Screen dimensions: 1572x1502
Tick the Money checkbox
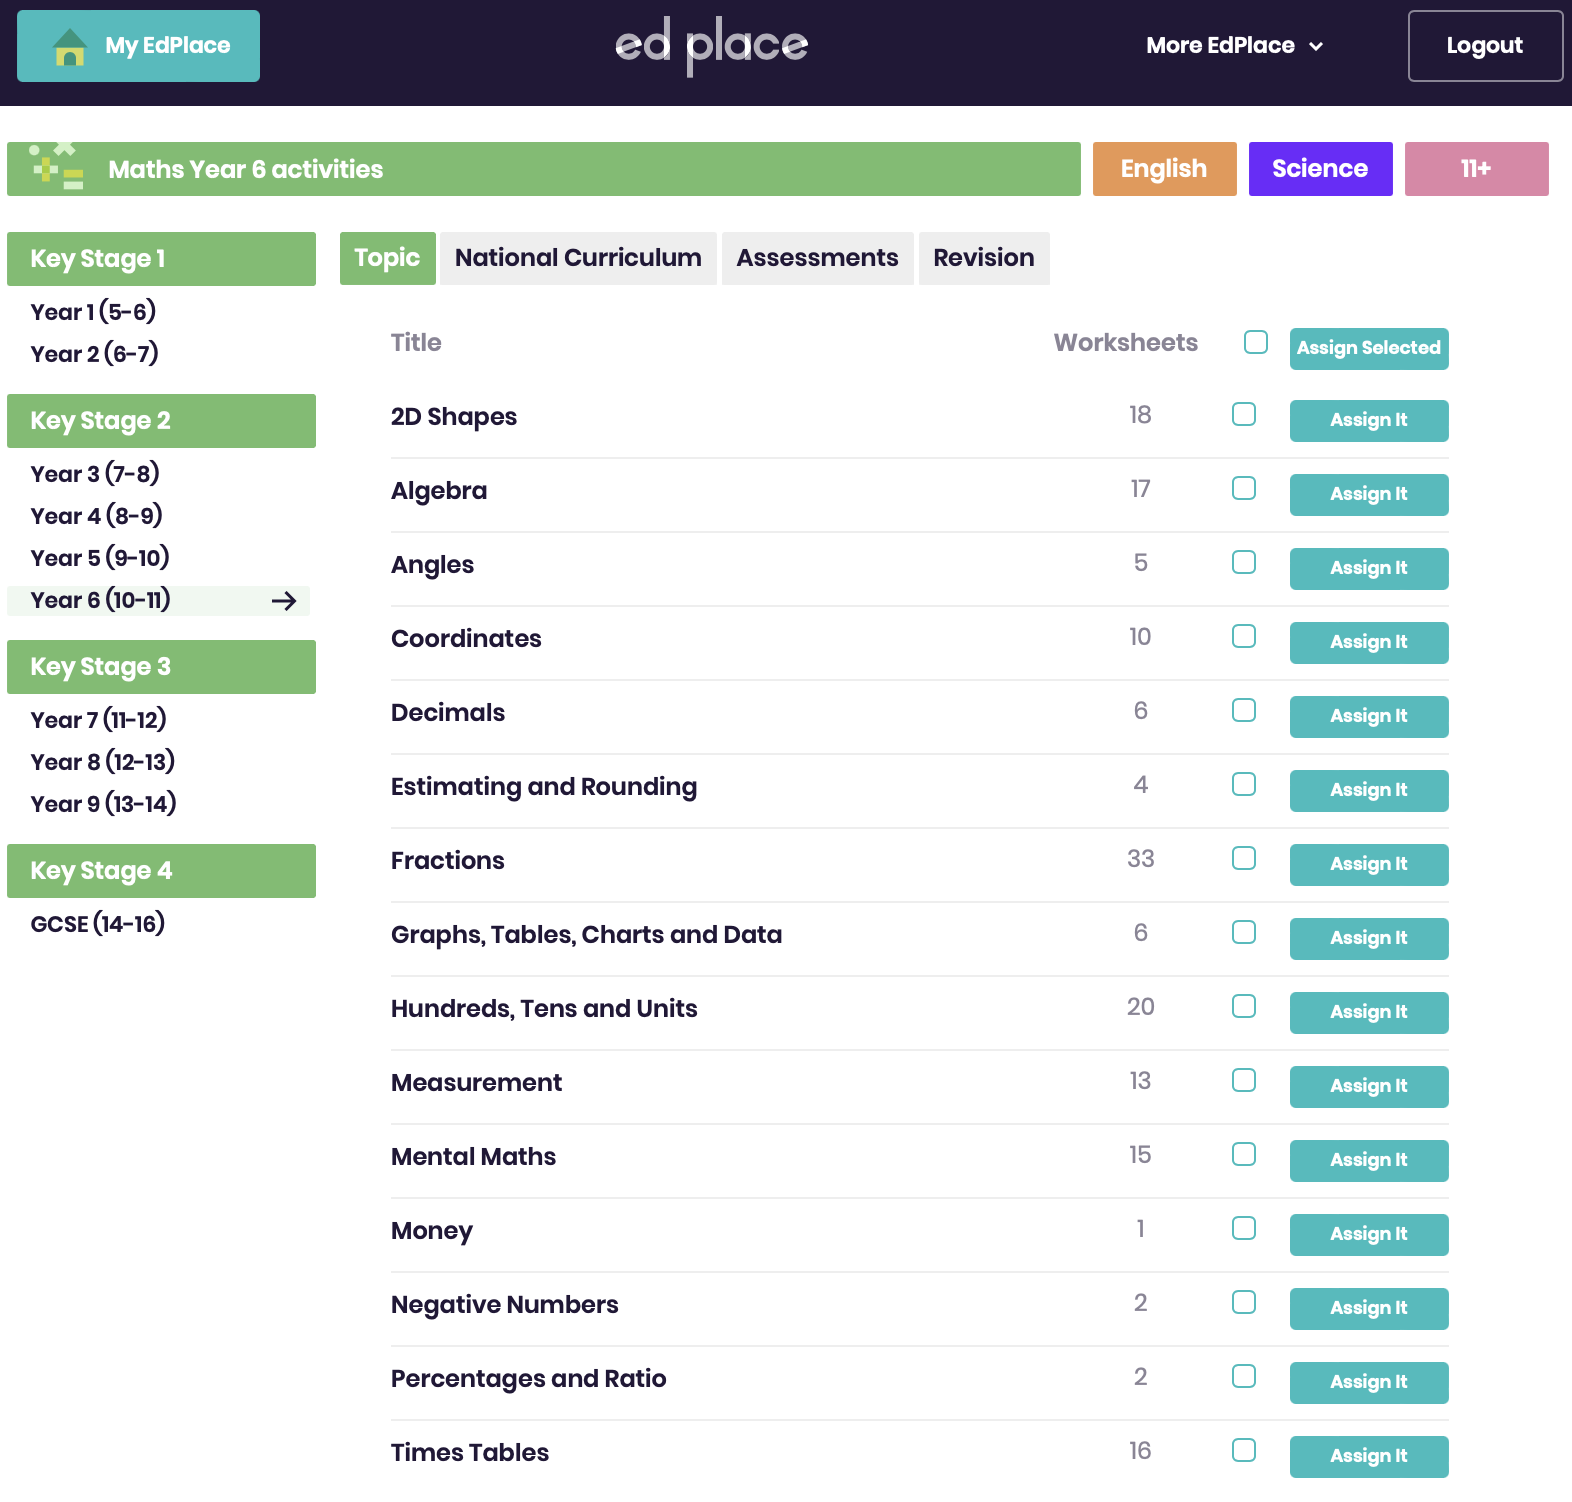point(1244,1228)
